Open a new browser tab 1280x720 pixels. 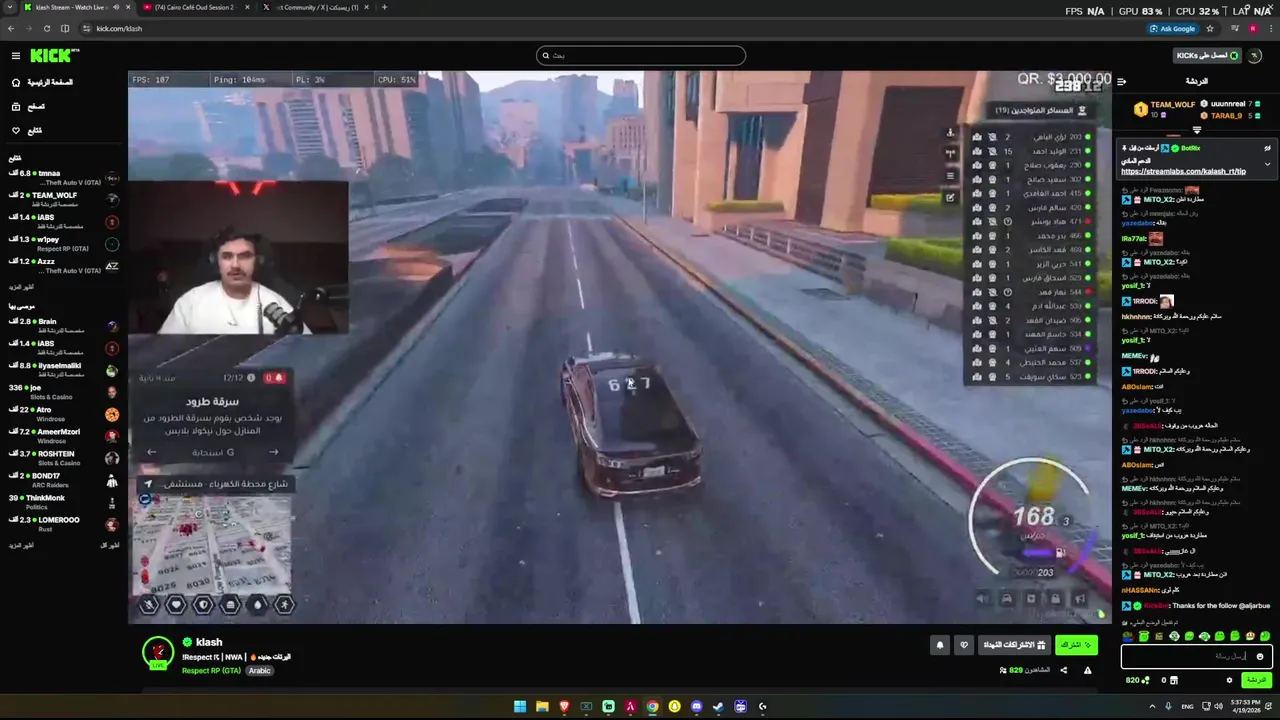[x=385, y=7]
